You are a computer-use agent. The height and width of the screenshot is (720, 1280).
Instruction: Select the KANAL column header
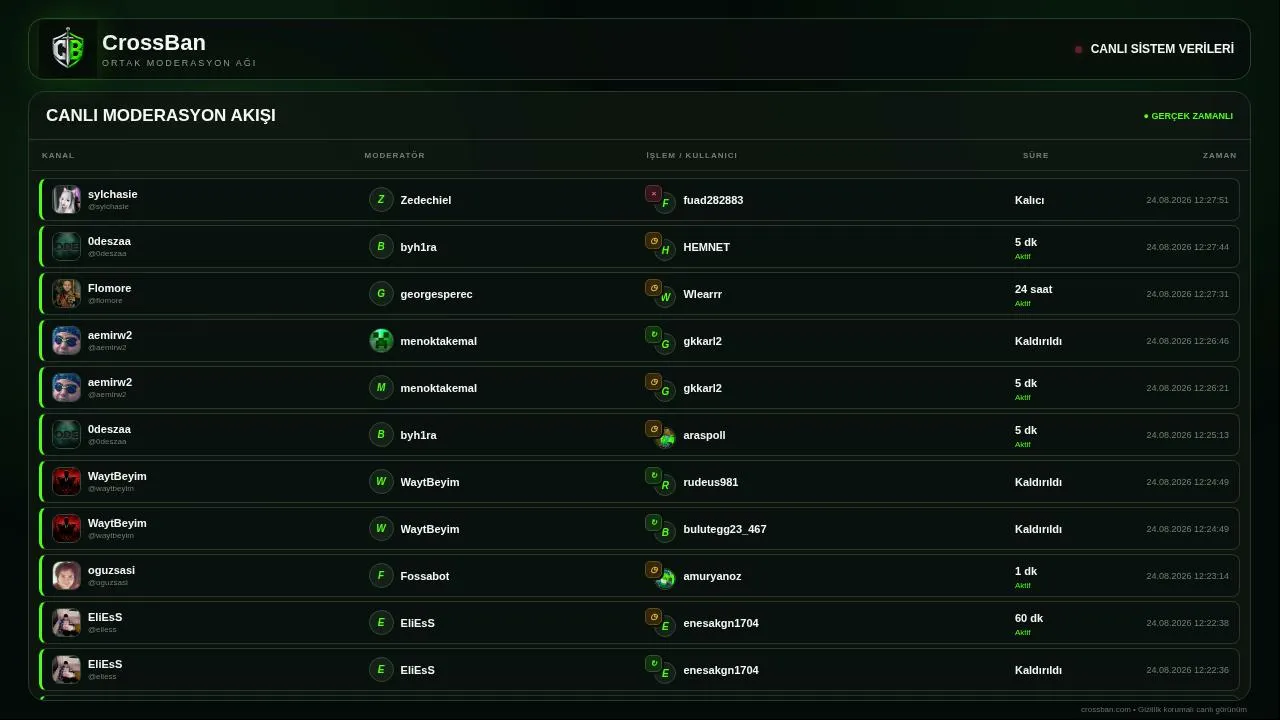pyautogui.click(x=58, y=155)
